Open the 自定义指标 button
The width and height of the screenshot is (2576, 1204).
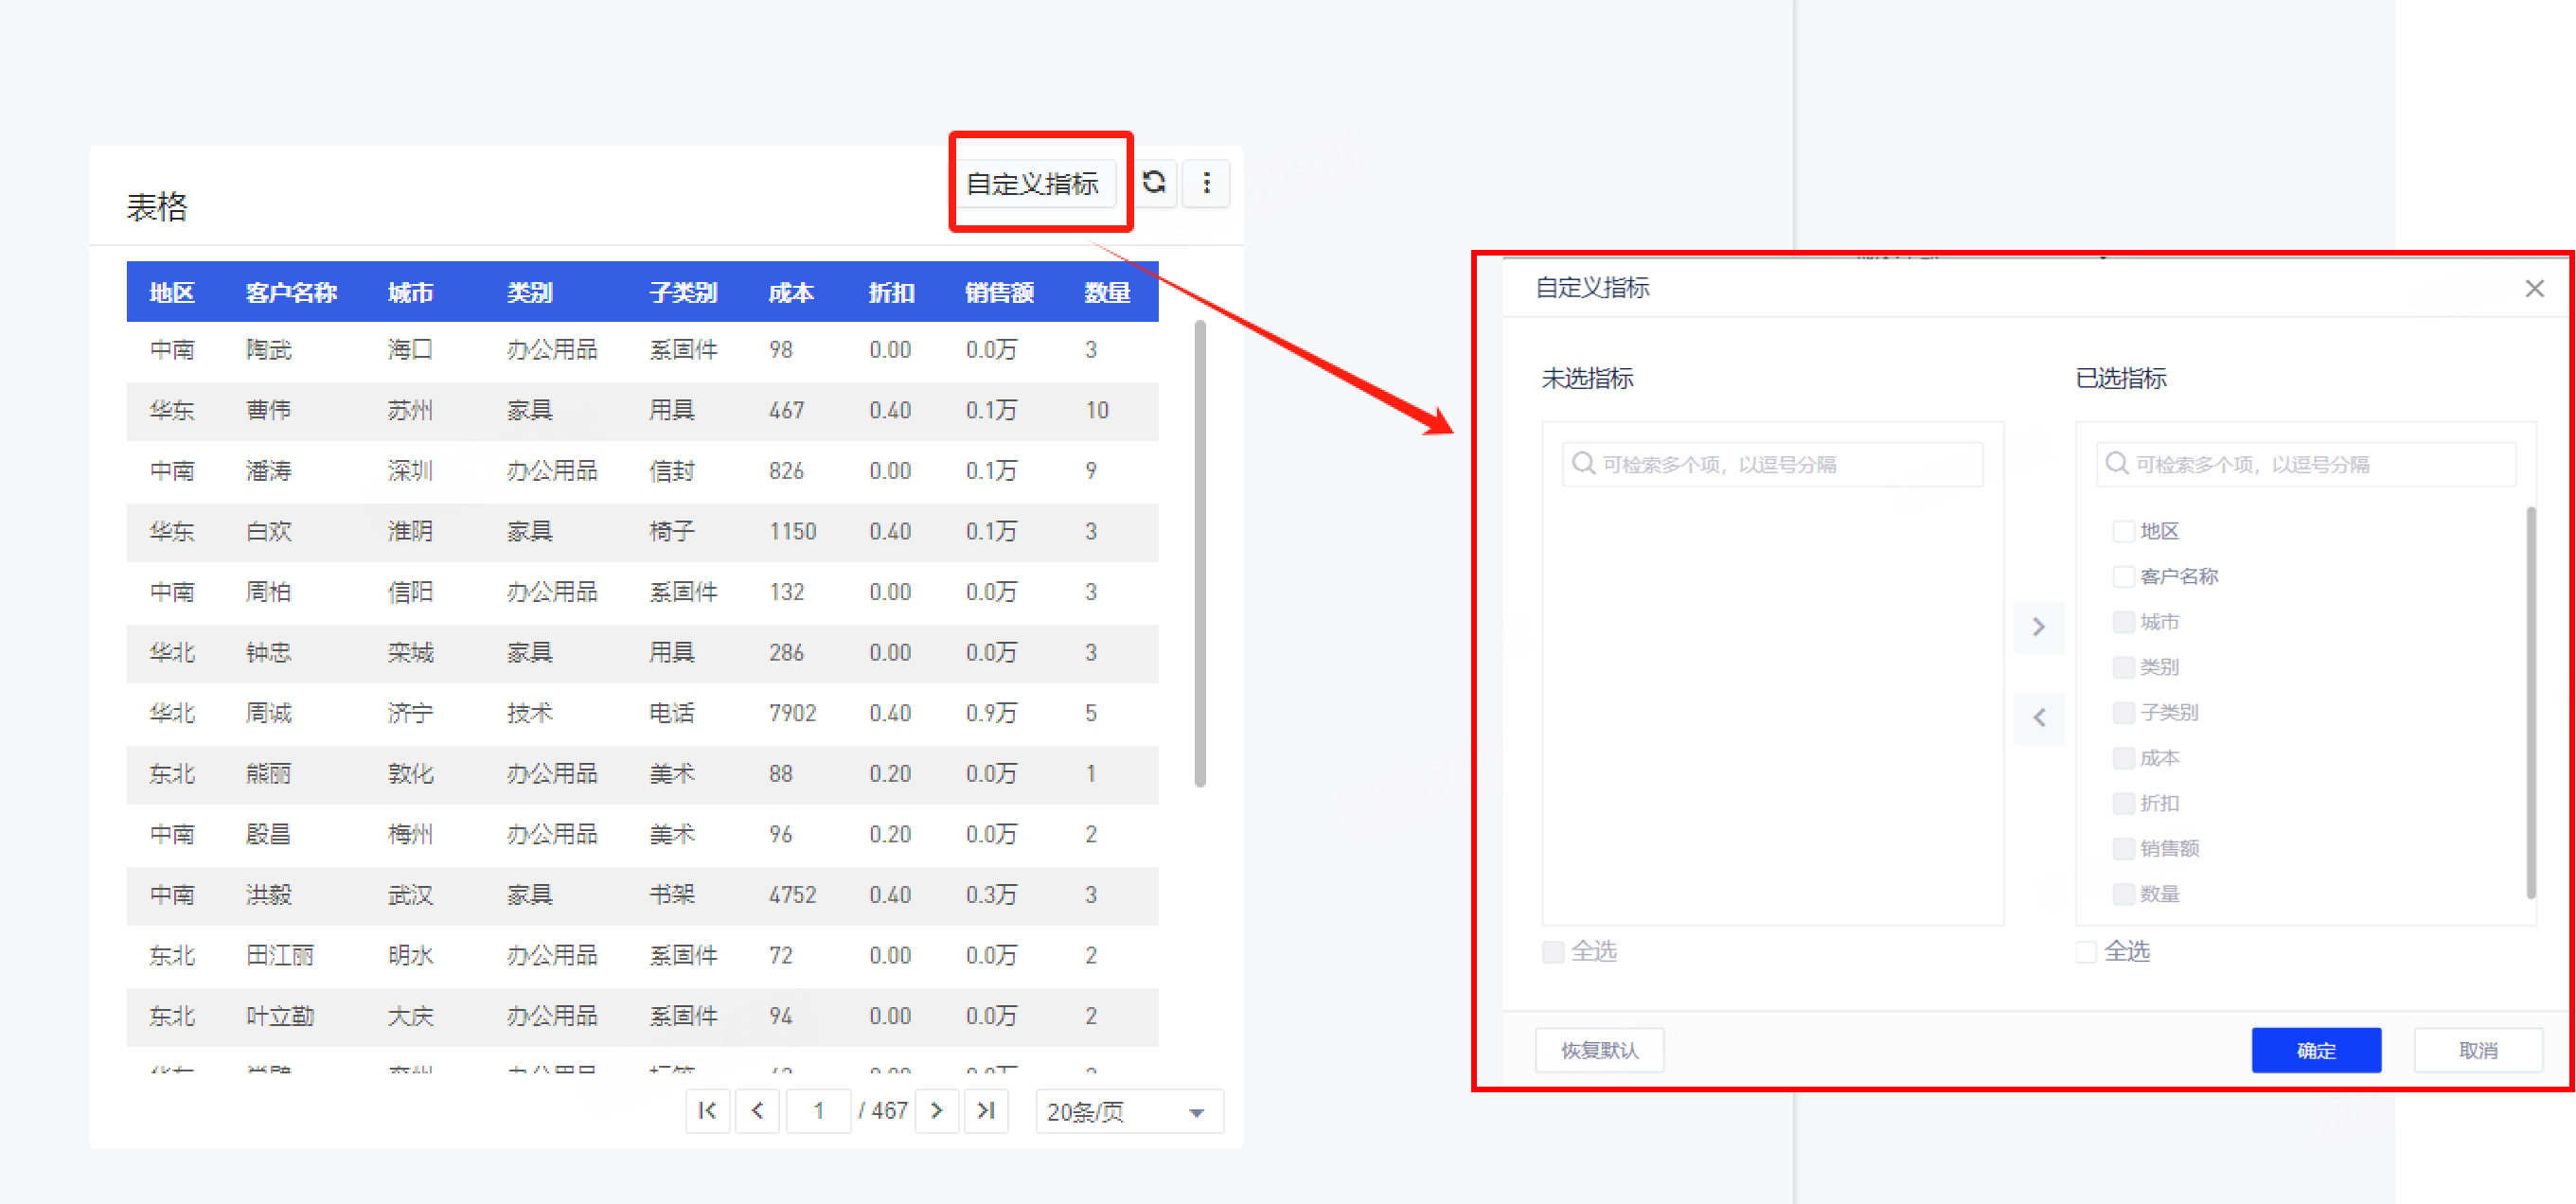pos(1033,184)
